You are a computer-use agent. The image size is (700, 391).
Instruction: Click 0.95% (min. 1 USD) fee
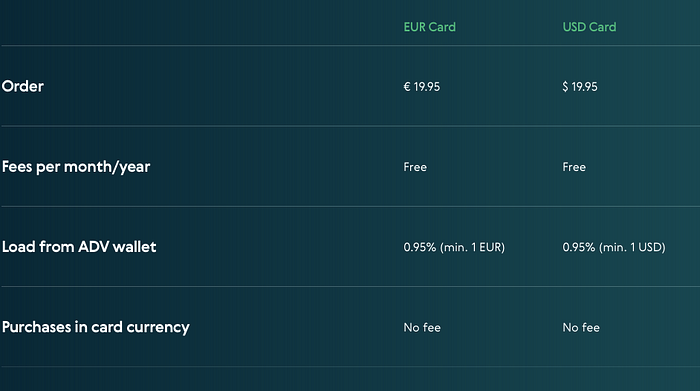614,247
